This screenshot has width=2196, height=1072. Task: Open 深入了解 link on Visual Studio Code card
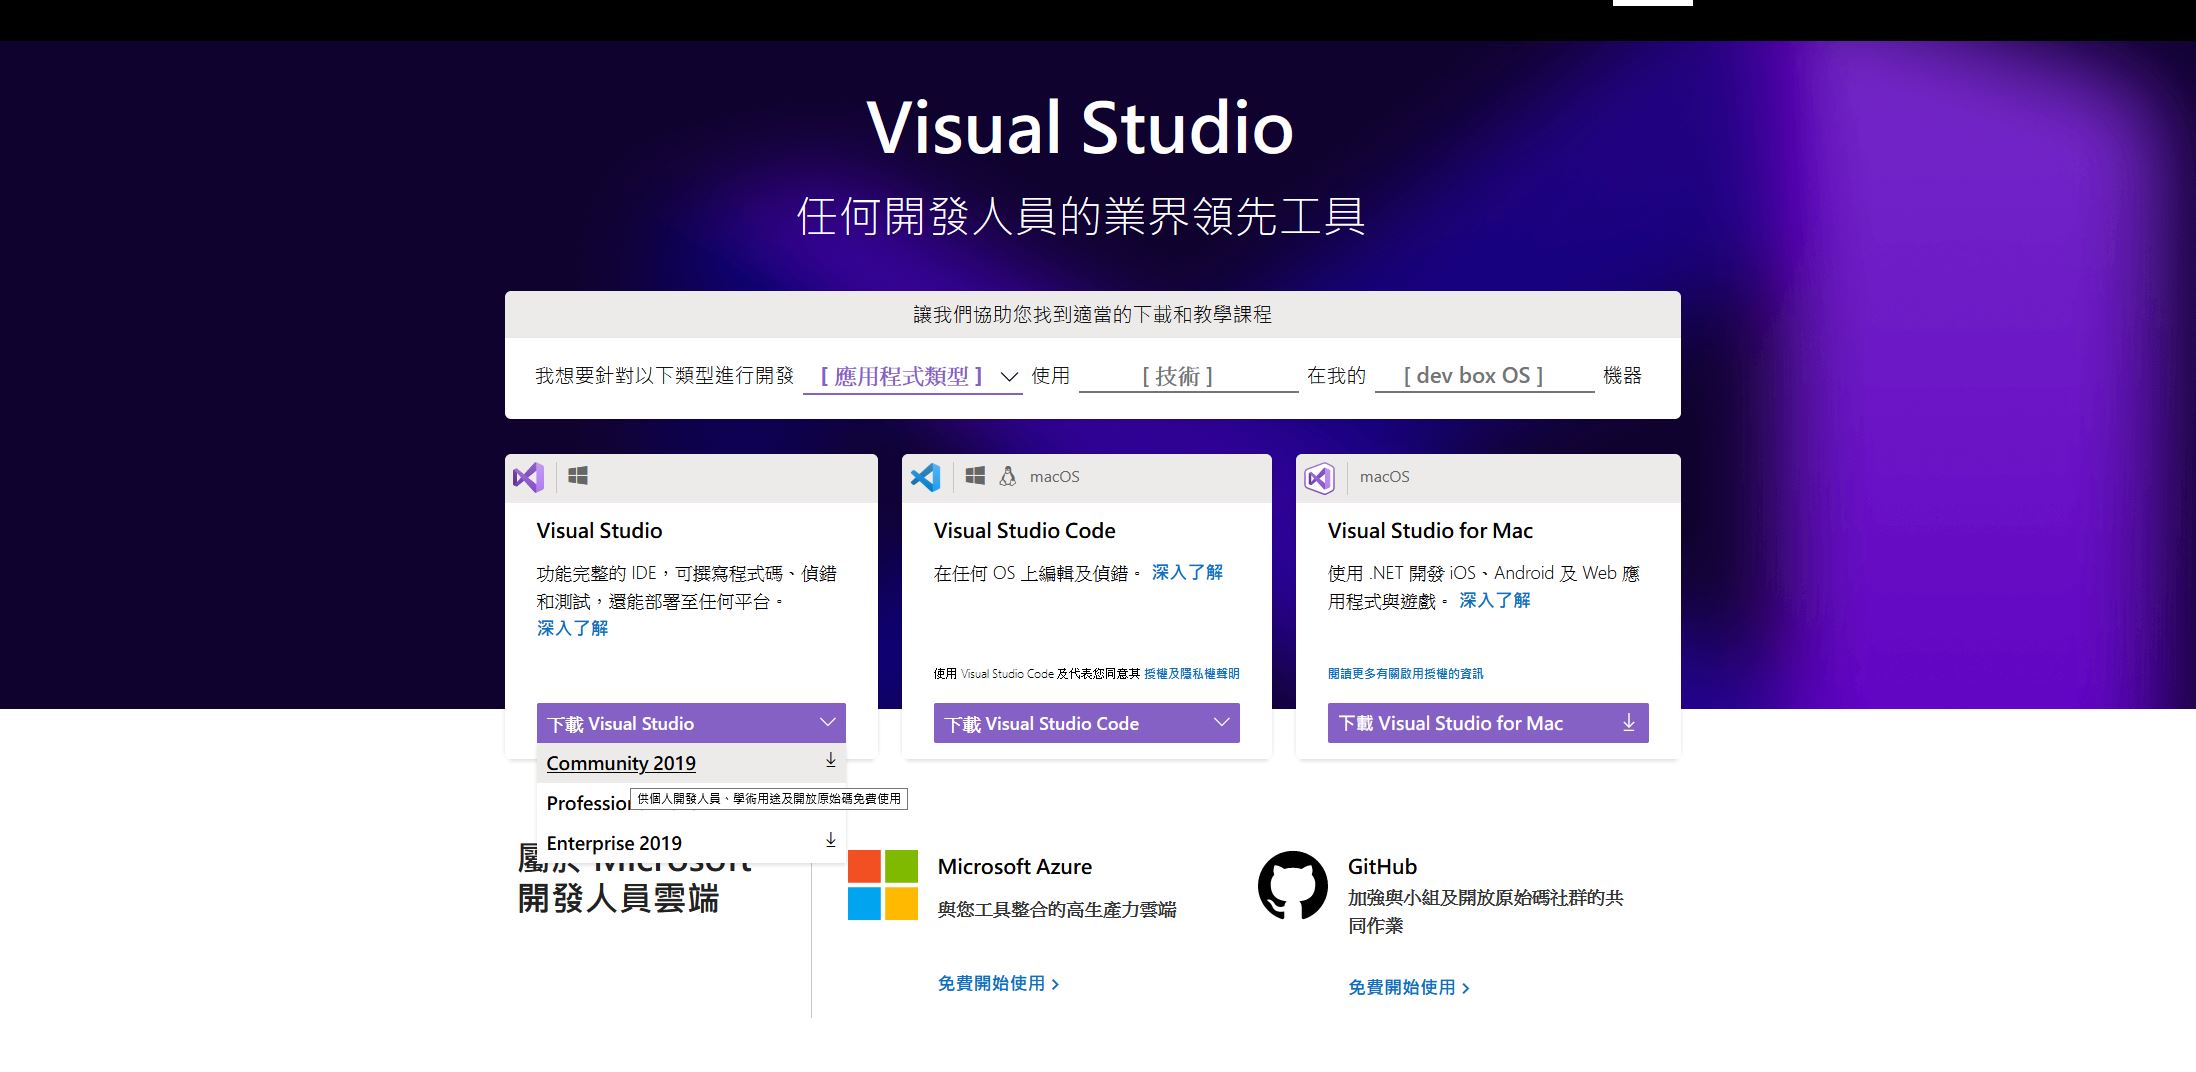[1187, 572]
